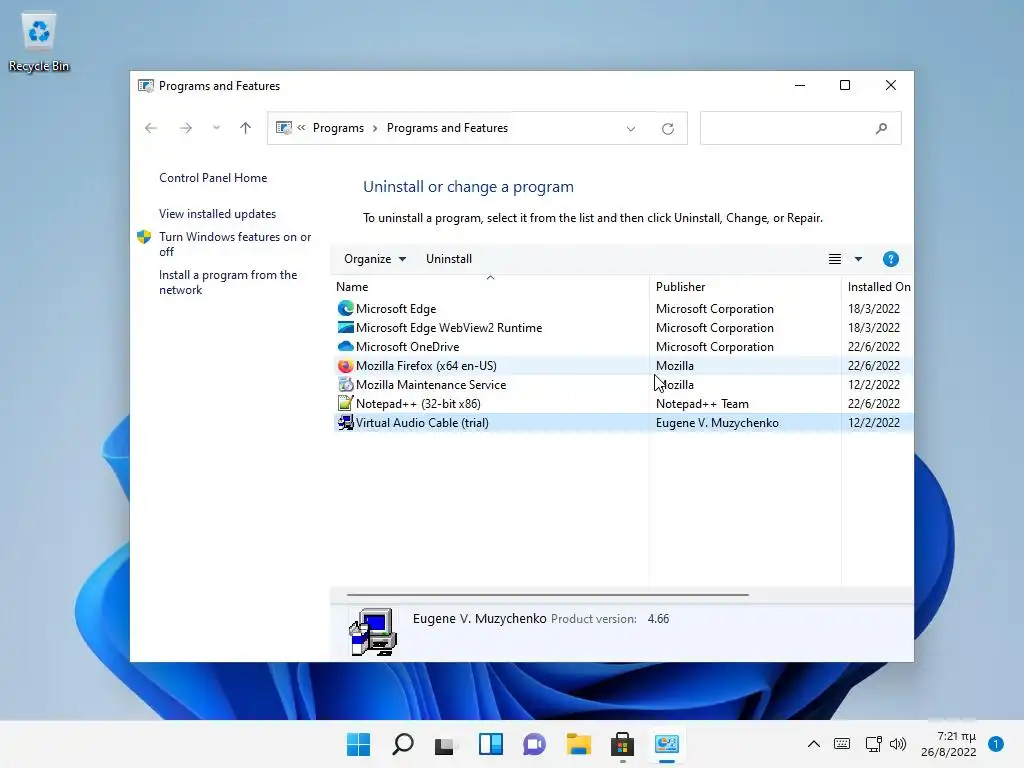Image resolution: width=1024 pixels, height=768 pixels.
Task: Open the recent locations dropdown arrow
Action: point(216,128)
